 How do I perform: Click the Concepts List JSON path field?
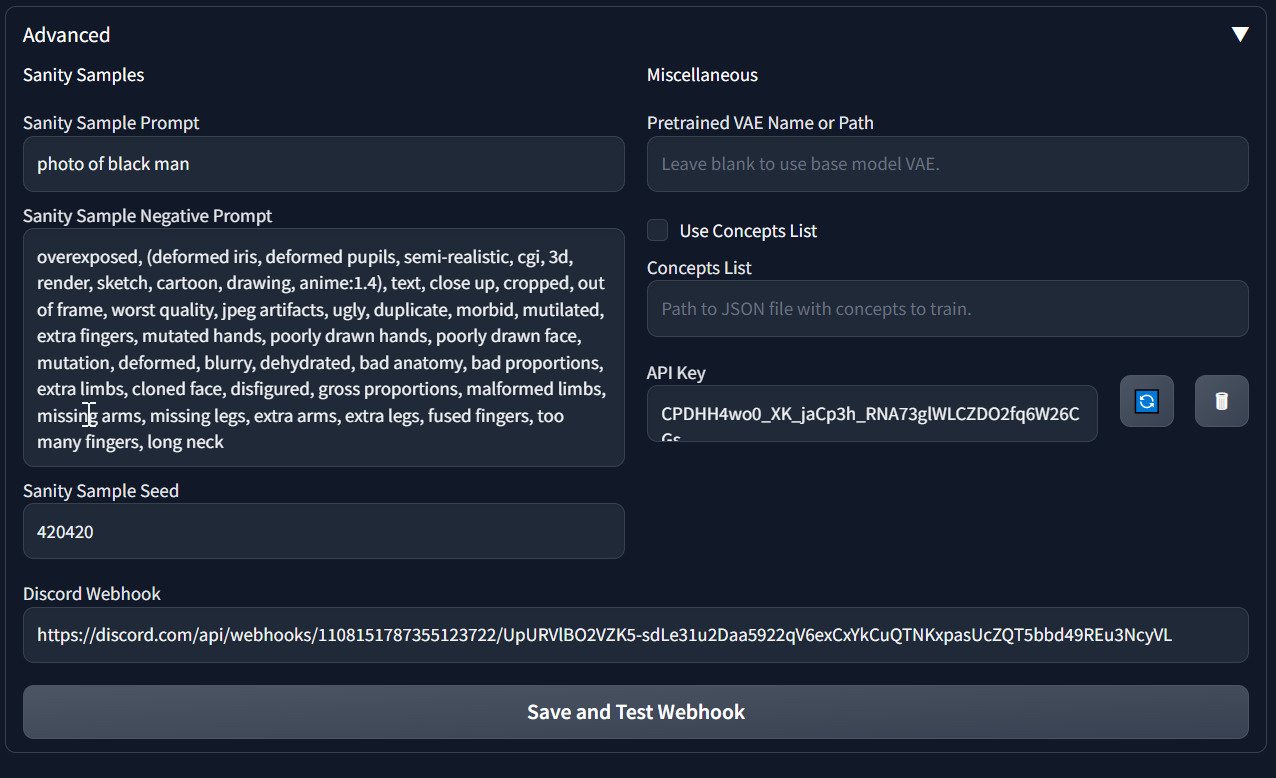coord(947,308)
